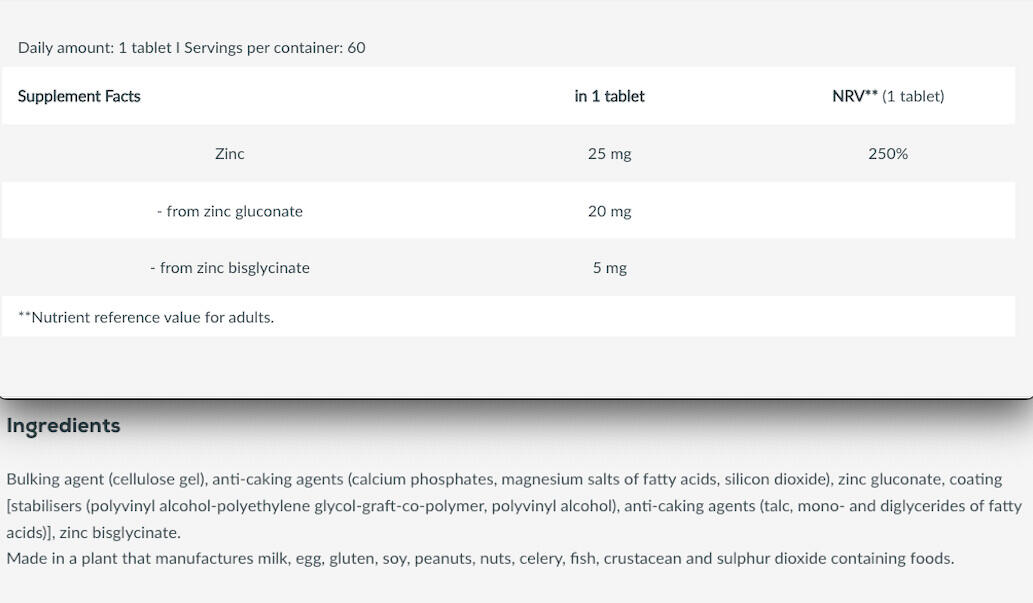Click Servings per container: 60 text
Screen dimensions: 1033x603
click(x=275, y=48)
